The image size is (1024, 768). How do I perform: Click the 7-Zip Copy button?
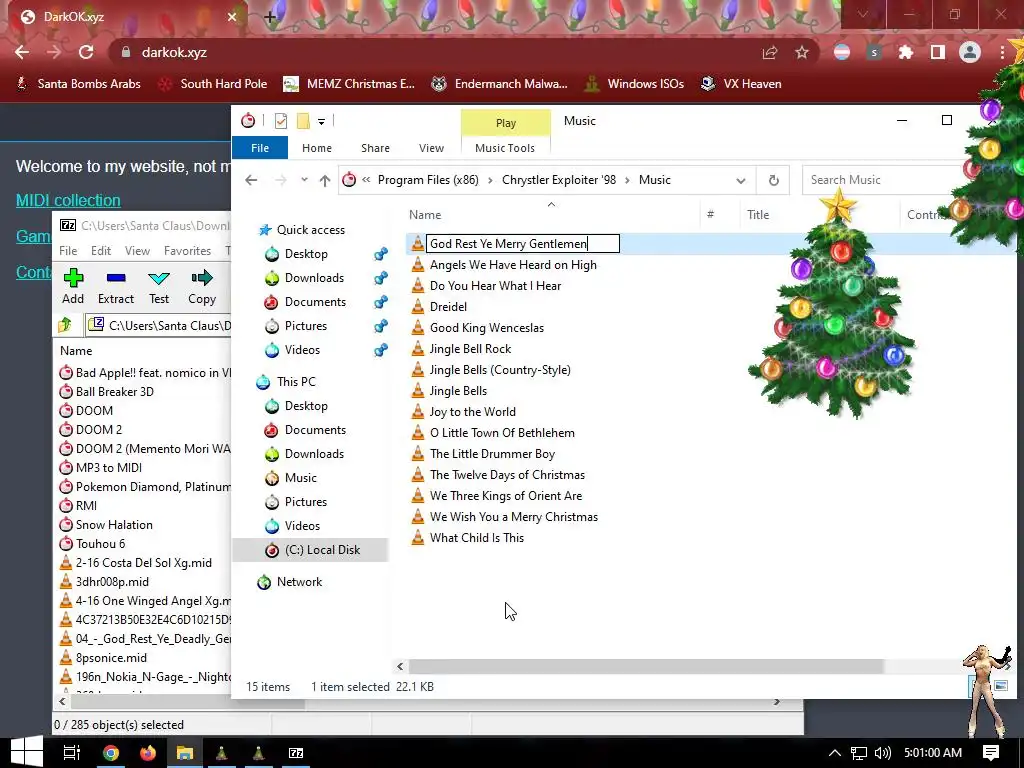tap(202, 287)
